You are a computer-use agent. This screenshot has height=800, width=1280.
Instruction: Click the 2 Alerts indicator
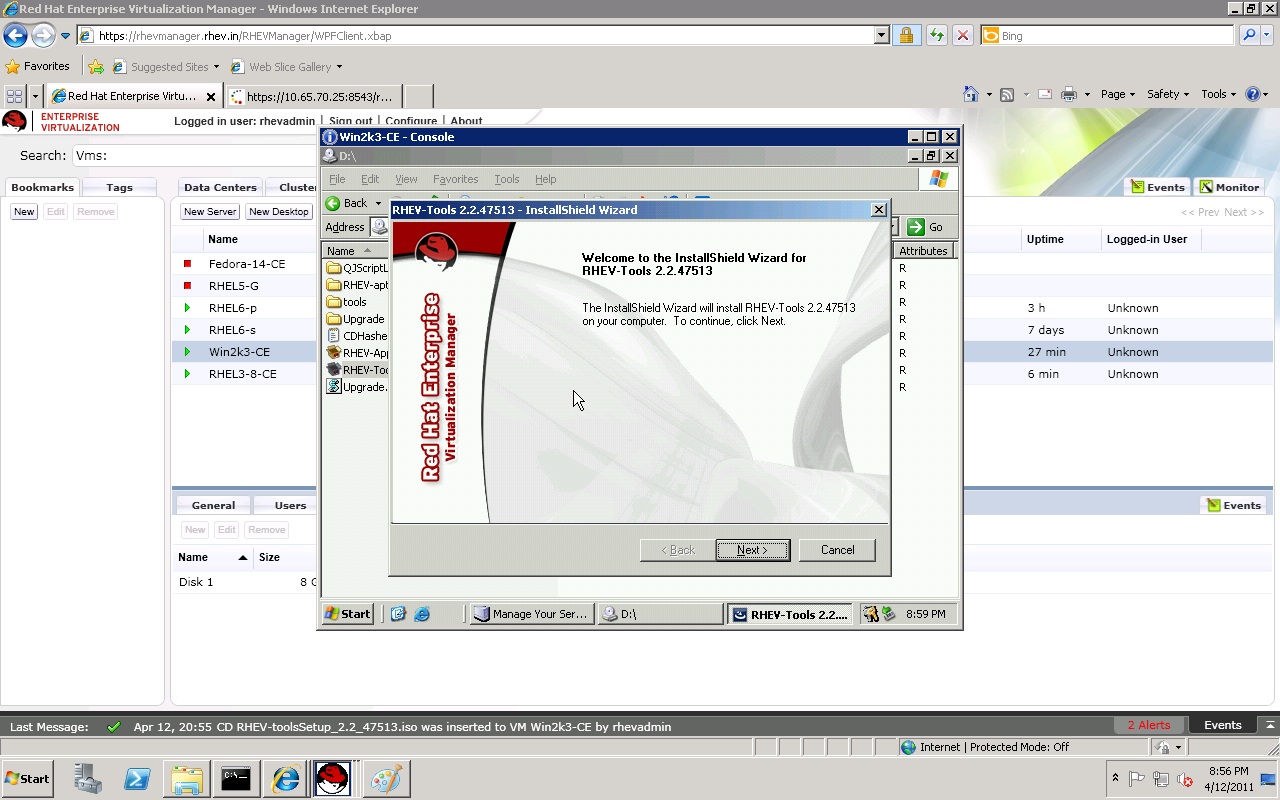[x=1149, y=725]
